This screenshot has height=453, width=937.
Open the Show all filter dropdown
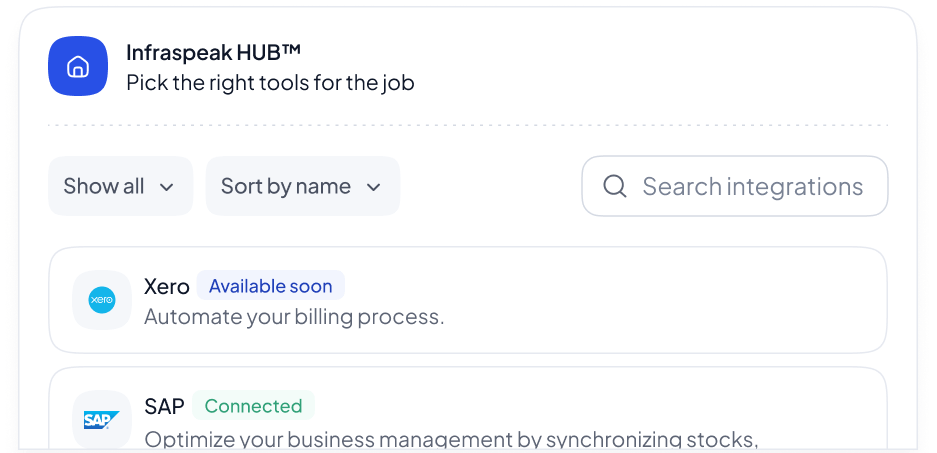tap(121, 186)
